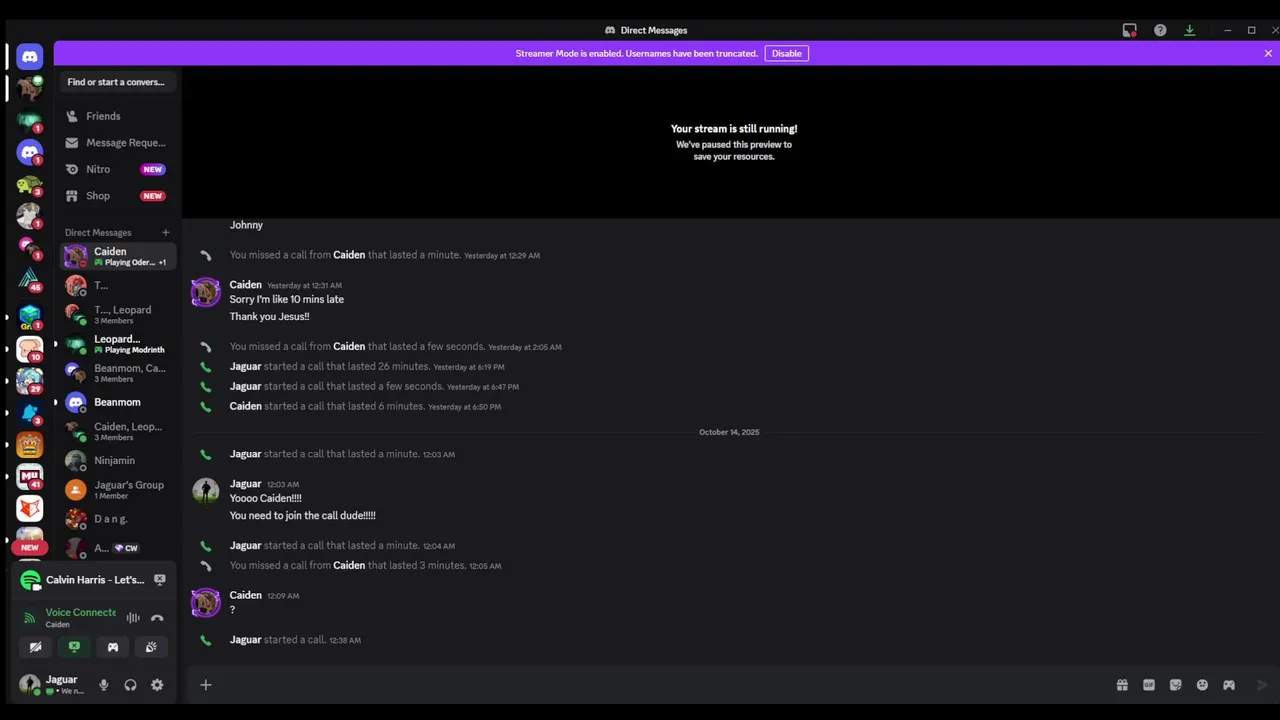The height and width of the screenshot is (720, 1280).
Task: Click Jaguar username on 12:03 AM message
Action: pyautogui.click(x=246, y=484)
